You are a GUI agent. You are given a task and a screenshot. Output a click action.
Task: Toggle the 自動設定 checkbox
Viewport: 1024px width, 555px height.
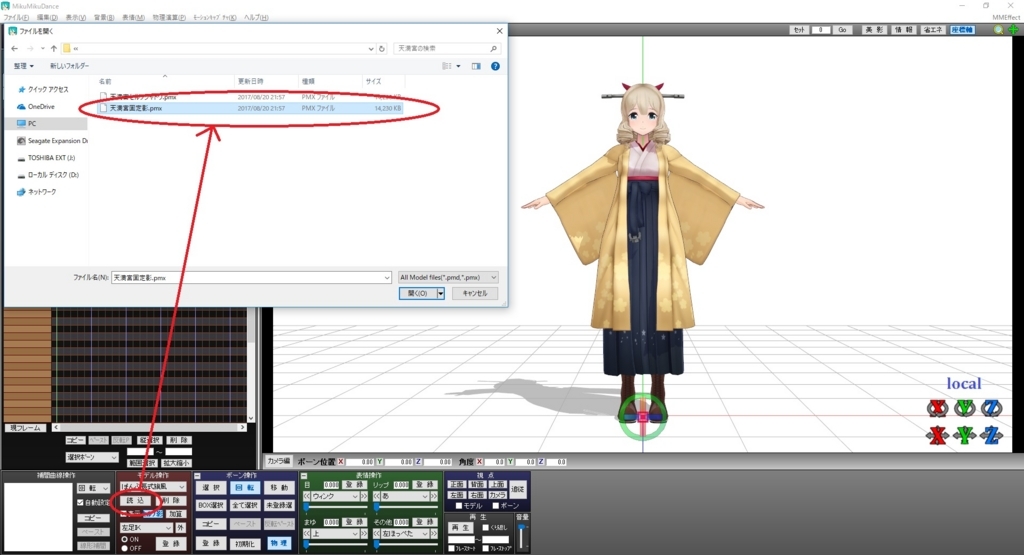coord(80,503)
